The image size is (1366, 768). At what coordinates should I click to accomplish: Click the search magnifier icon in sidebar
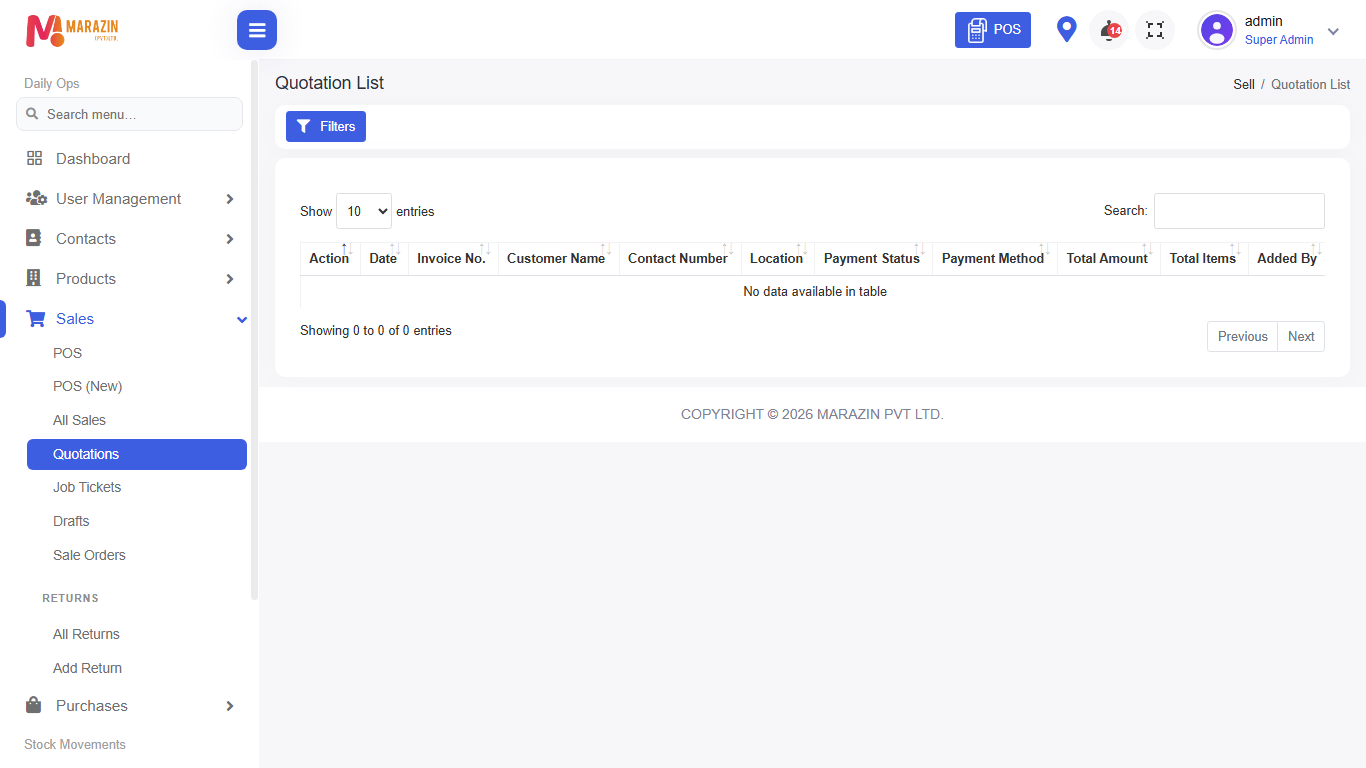coord(32,114)
